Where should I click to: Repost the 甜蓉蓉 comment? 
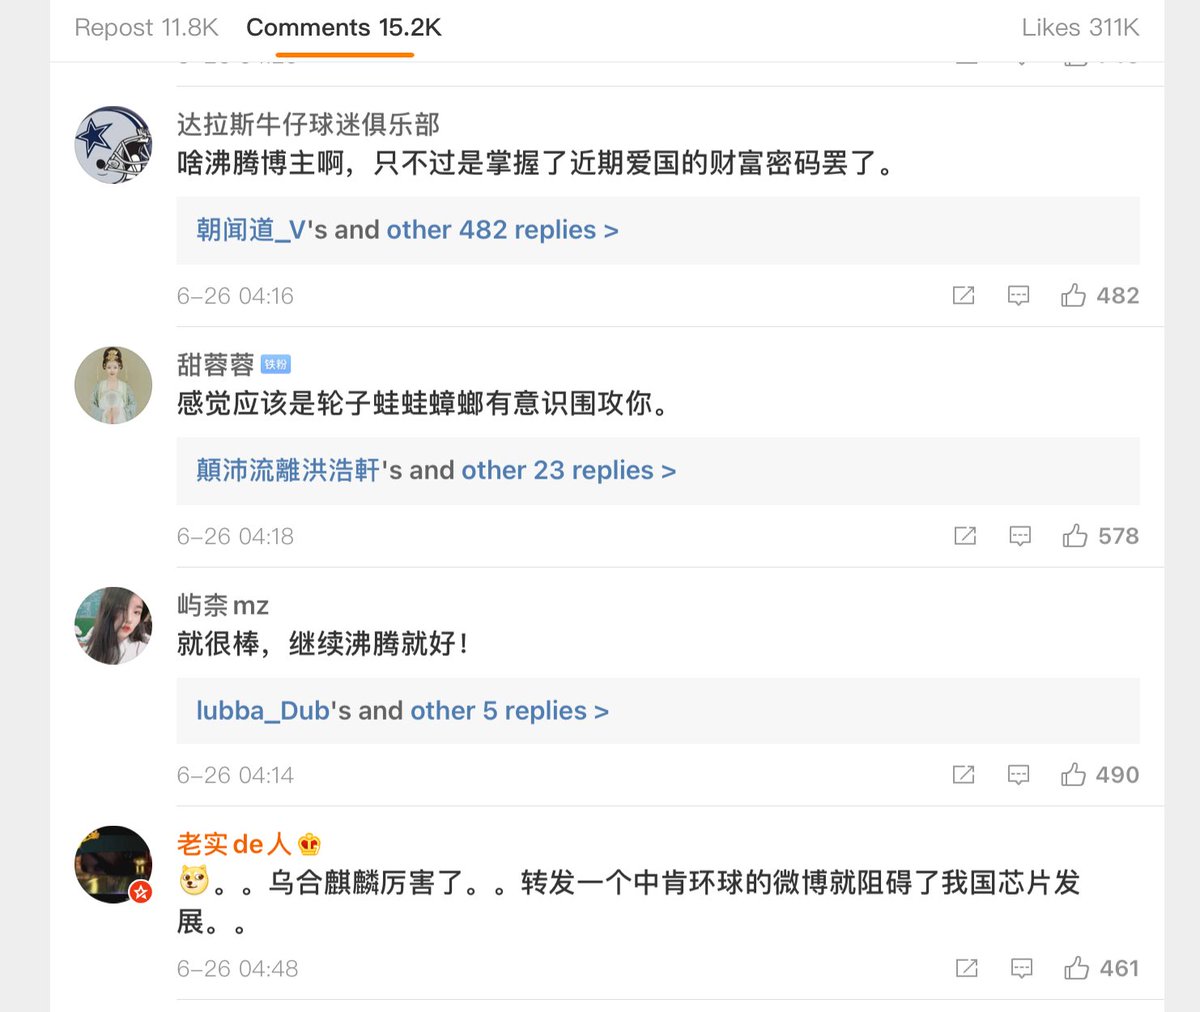(965, 536)
